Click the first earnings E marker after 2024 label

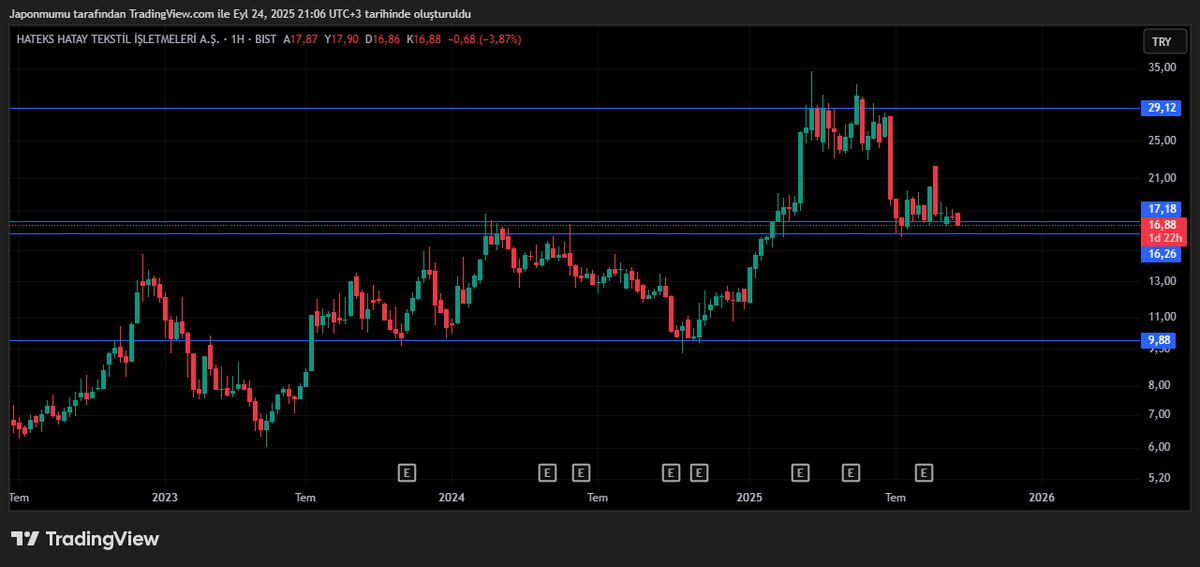547,472
